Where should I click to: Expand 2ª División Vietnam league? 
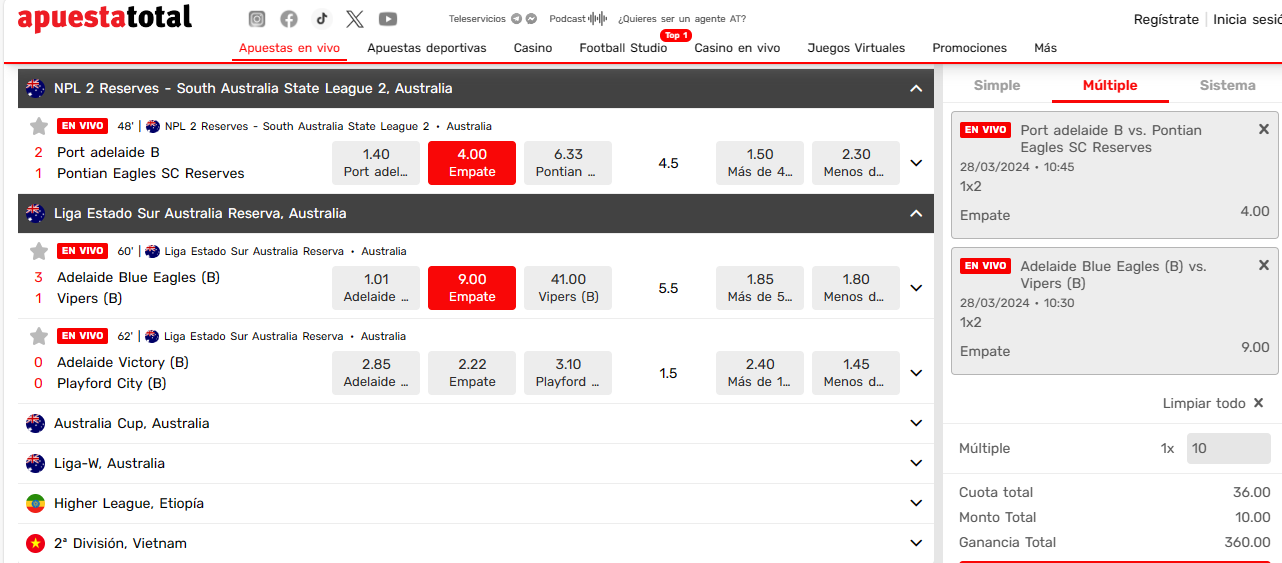(x=916, y=543)
